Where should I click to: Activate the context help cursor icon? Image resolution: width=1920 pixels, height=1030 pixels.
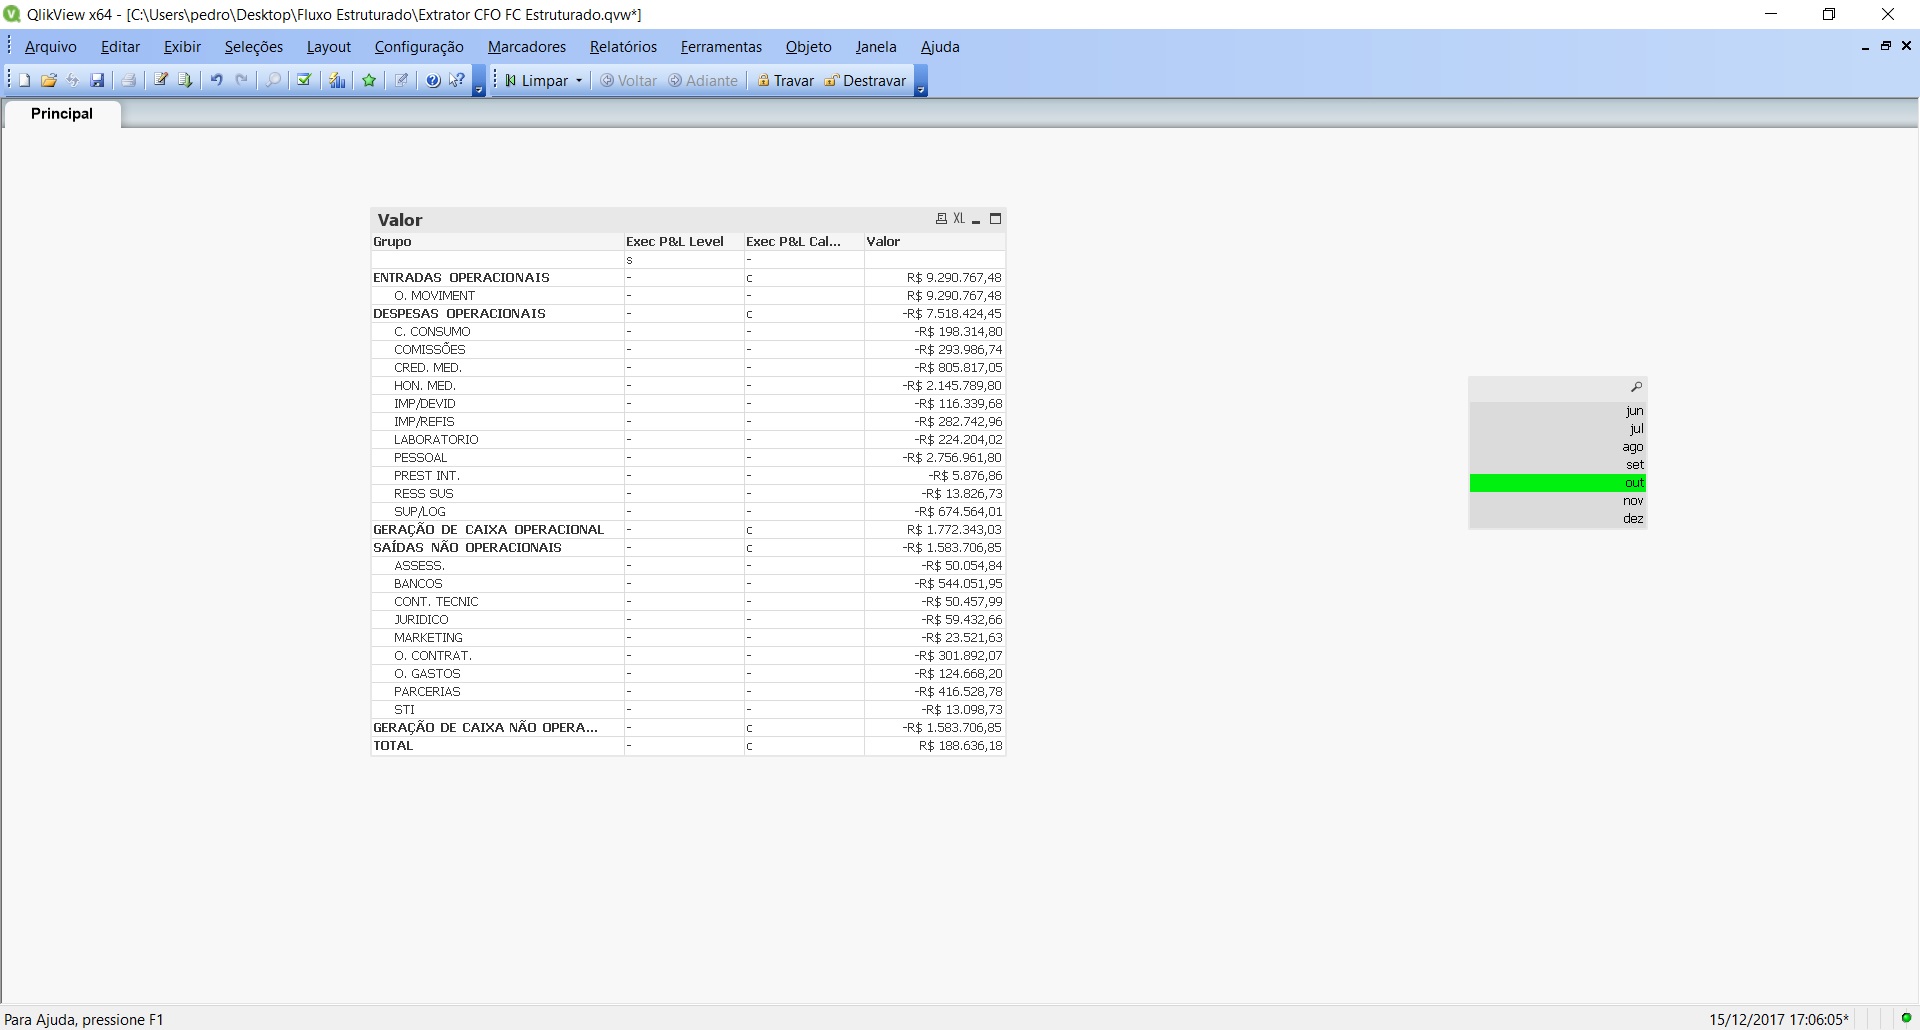pyautogui.click(x=457, y=81)
